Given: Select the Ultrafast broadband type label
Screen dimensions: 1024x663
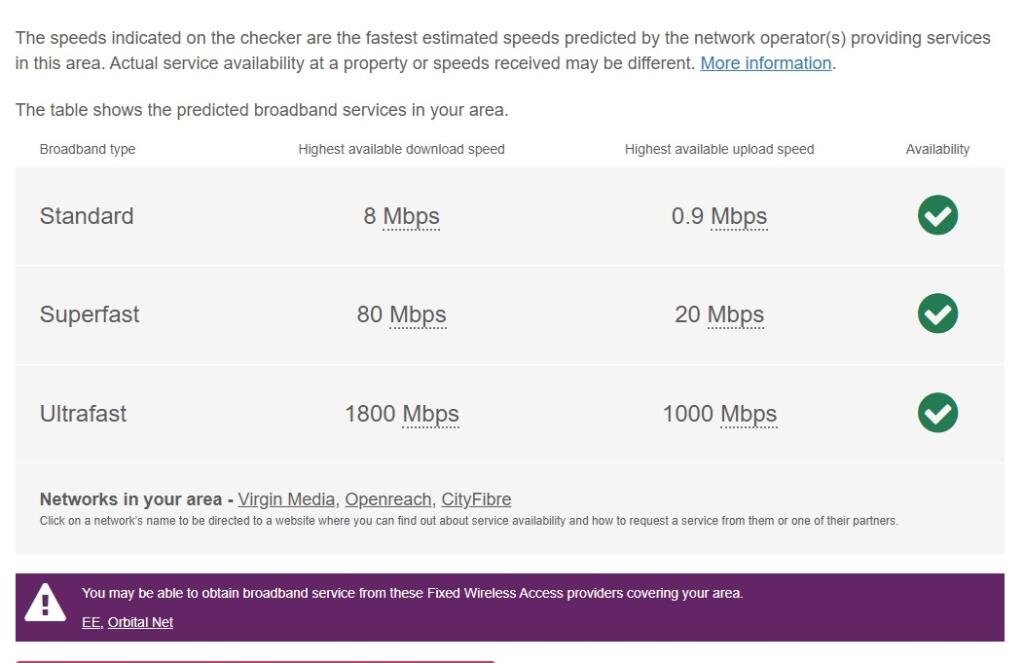Looking at the screenshot, I should point(83,414).
